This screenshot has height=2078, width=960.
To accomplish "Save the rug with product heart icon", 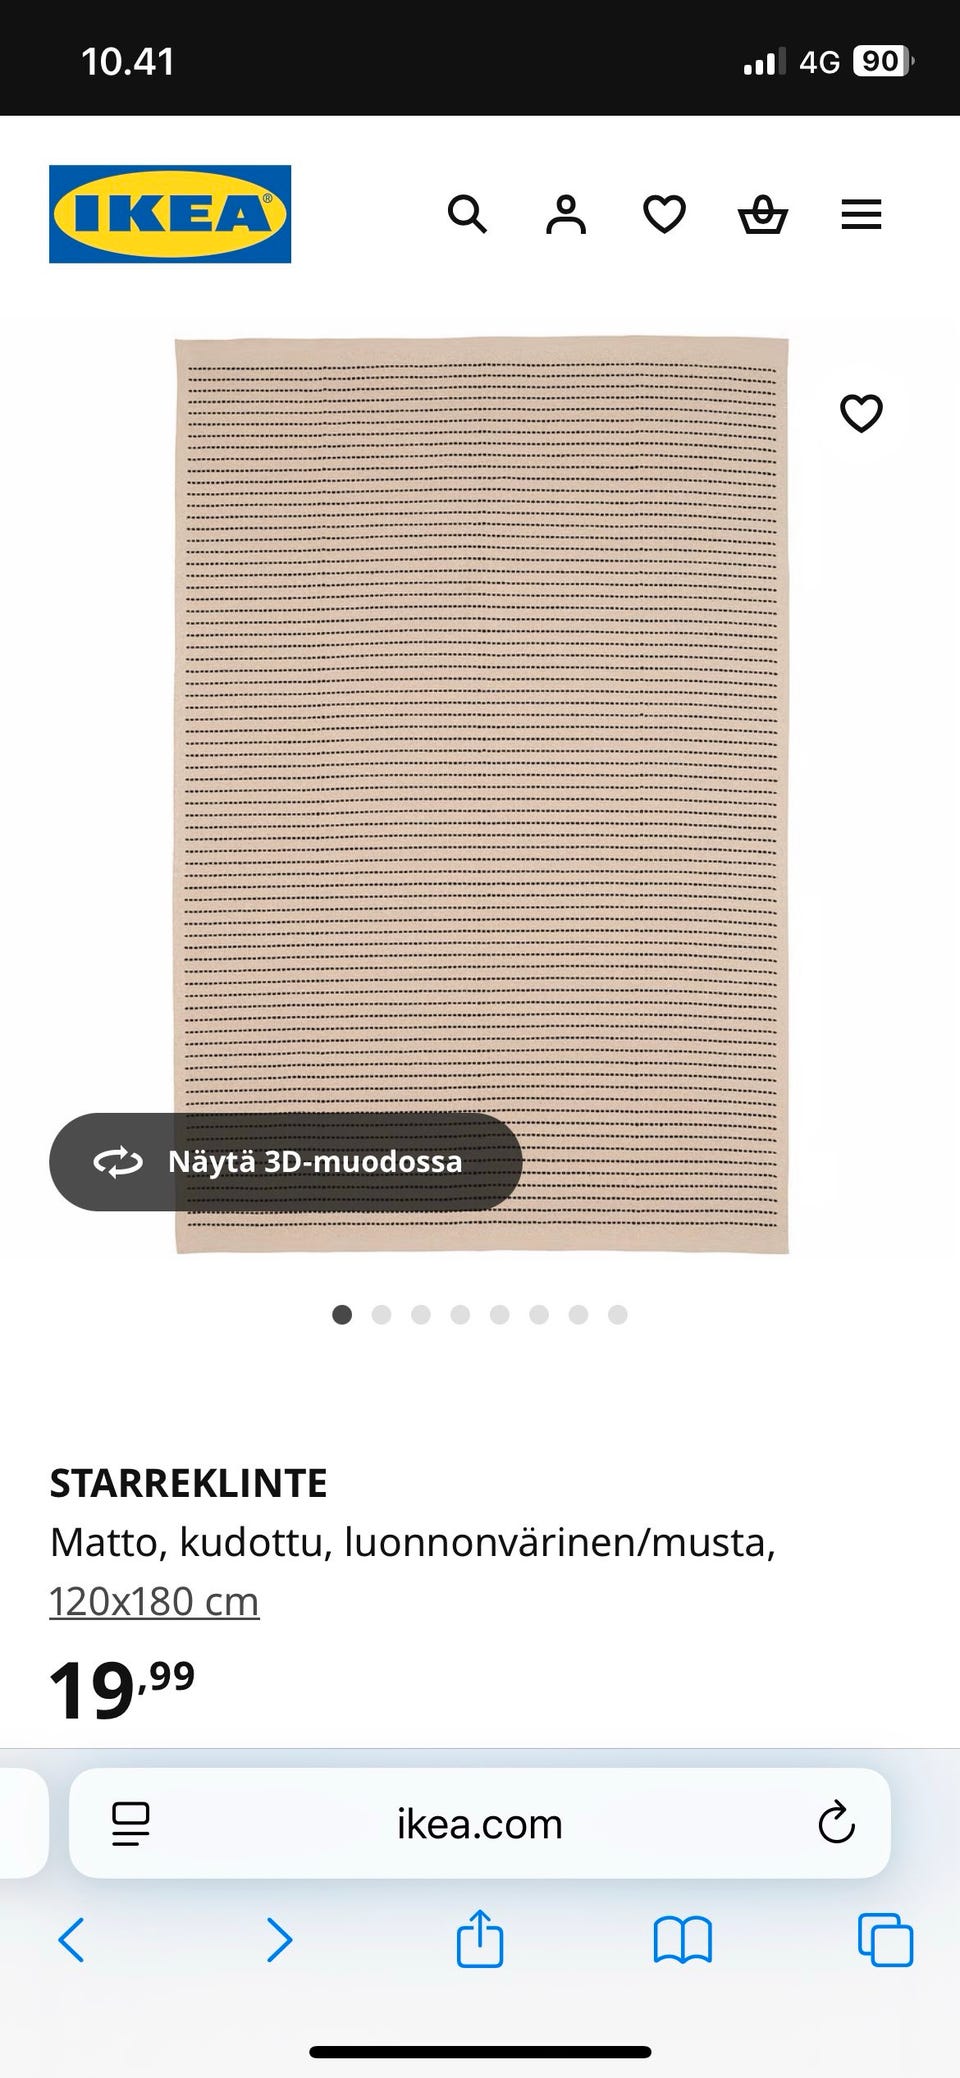I will click(x=861, y=413).
